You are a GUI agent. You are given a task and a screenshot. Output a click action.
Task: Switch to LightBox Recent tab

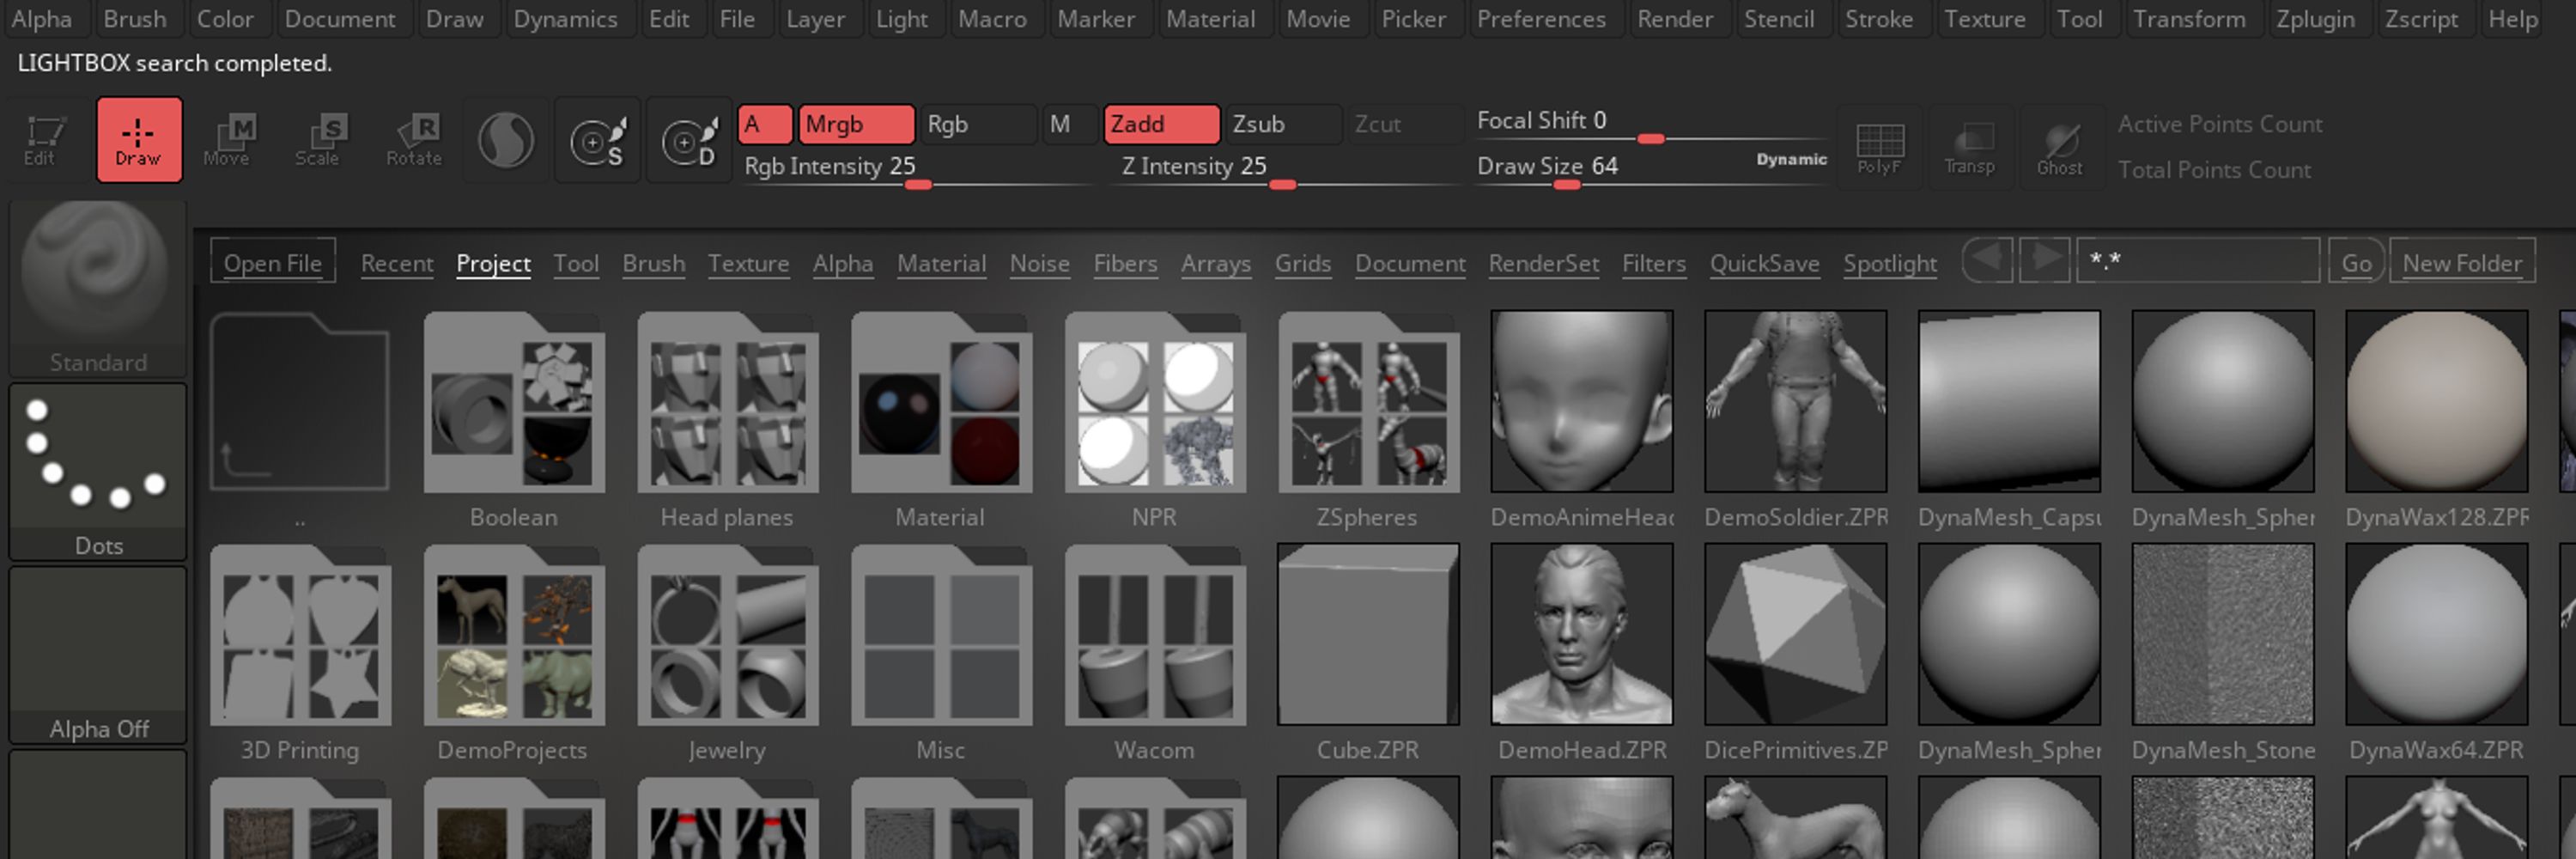(x=397, y=263)
